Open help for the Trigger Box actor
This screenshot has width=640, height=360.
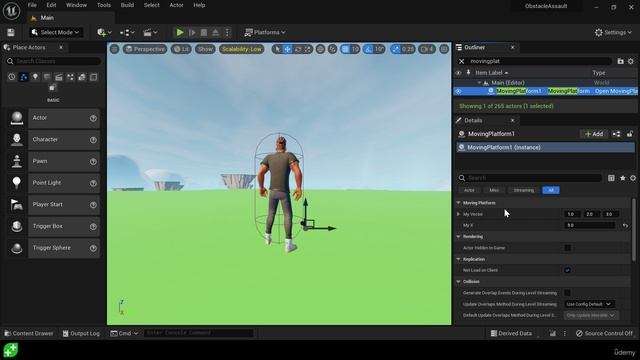point(93,227)
